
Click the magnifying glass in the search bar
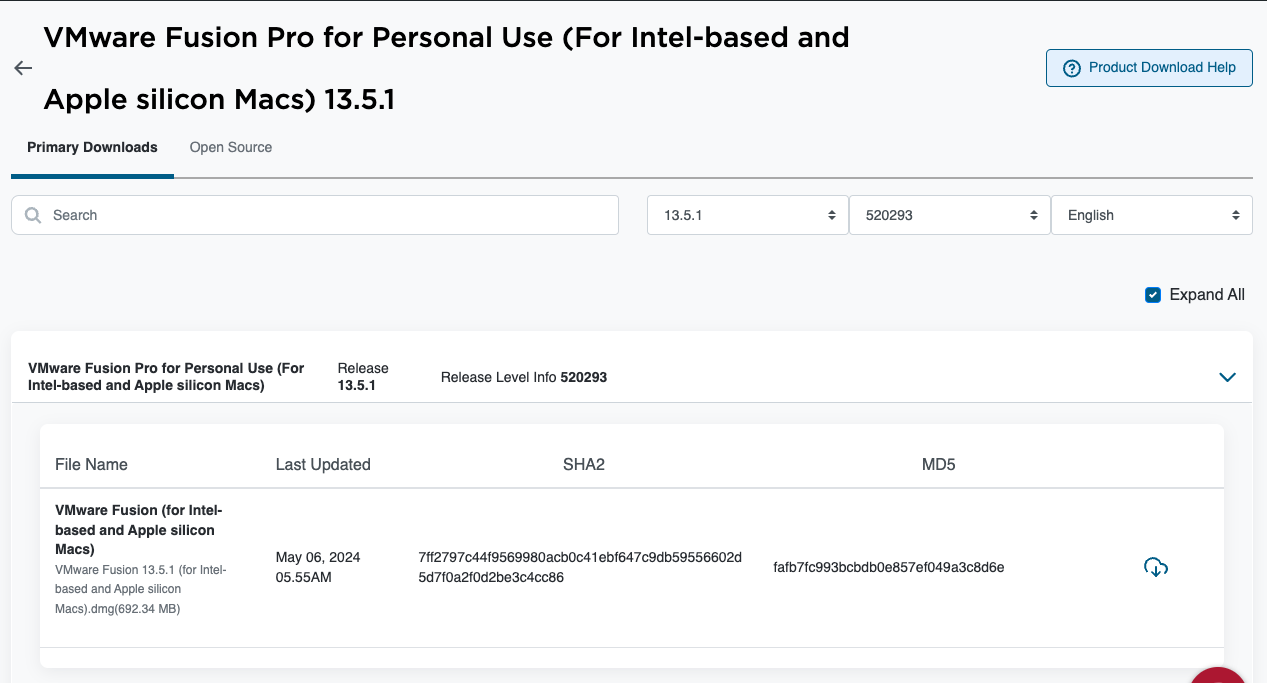(x=32, y=215)
